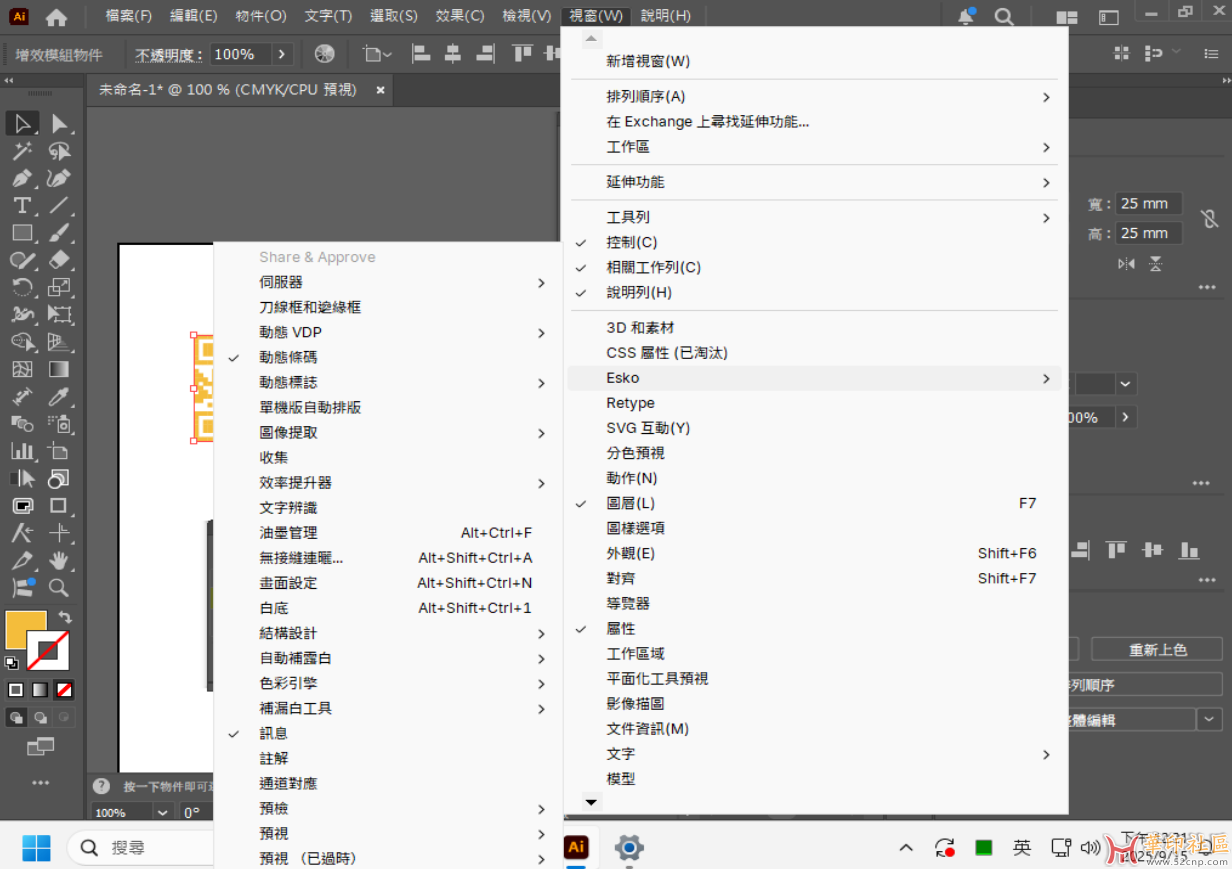Viewport: 1232px width, 869px height.
Task: Click the Recolor Artwork wheel icon
Action: 324,54
